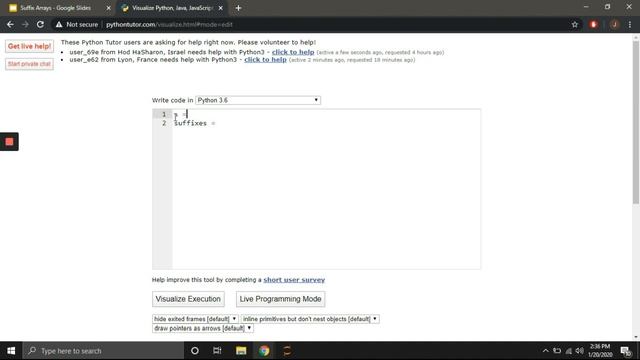The height and width of the screenshot is (360, 640).
Task: Open the Python 3.6 language dropdown
Action: [x=258, y=100]
